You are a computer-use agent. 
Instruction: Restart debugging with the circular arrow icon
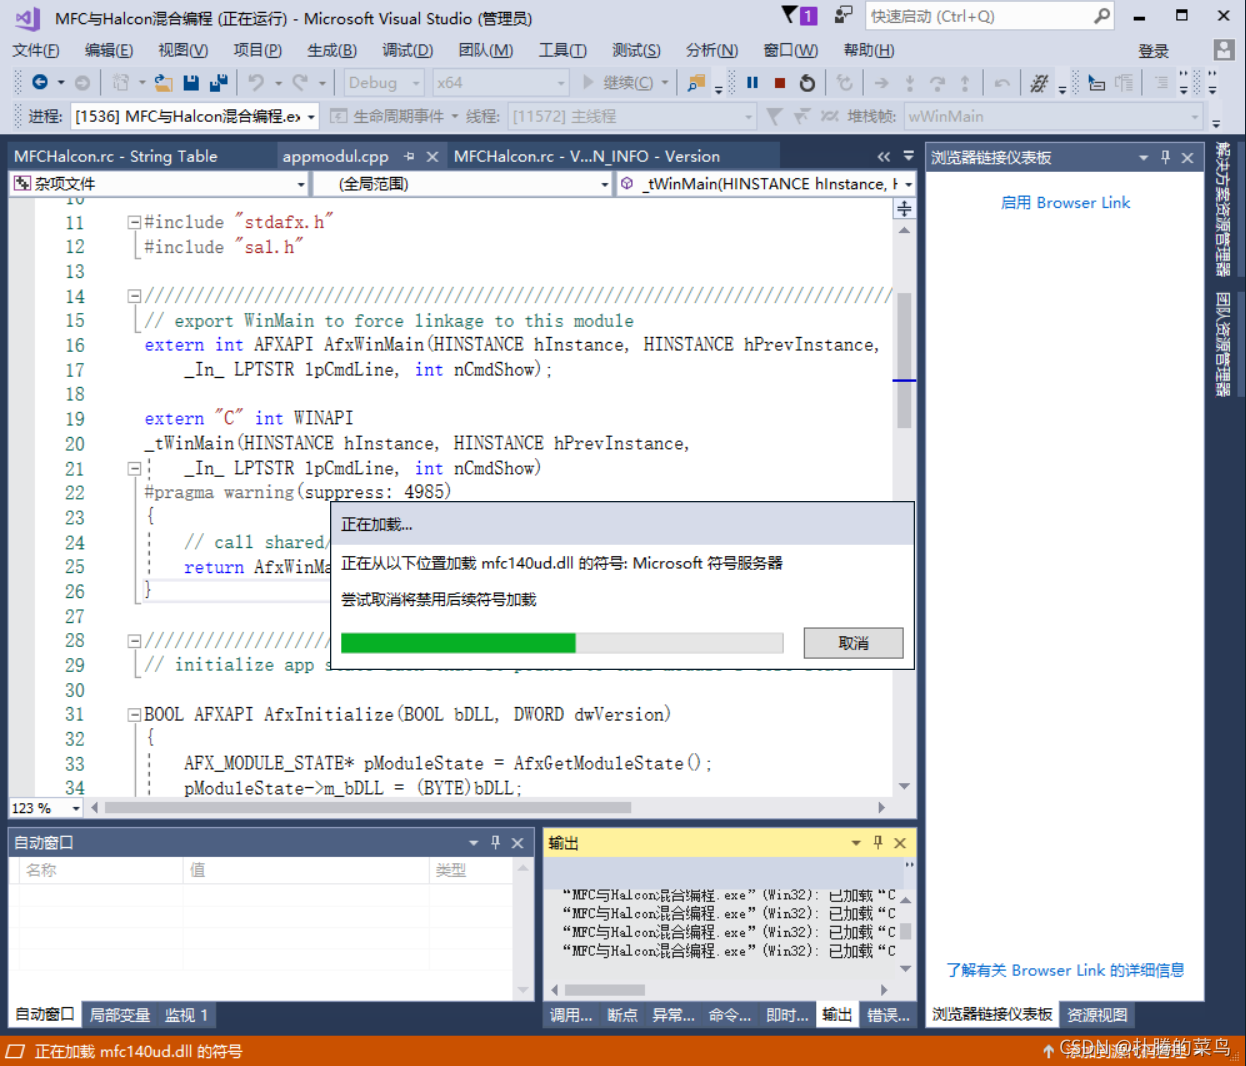click(x=807, y=83)
